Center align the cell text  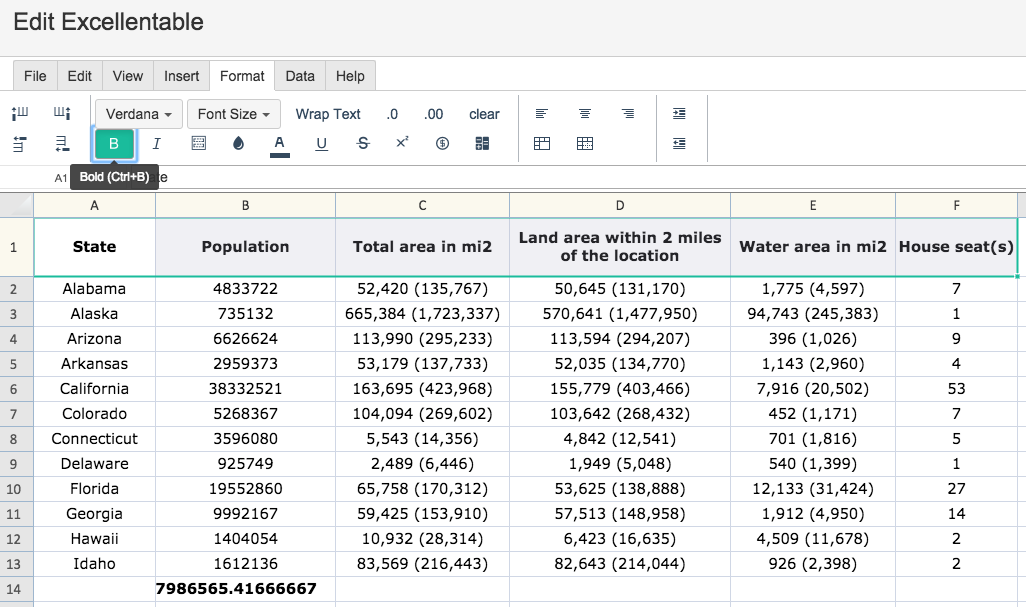coord(585,114)
